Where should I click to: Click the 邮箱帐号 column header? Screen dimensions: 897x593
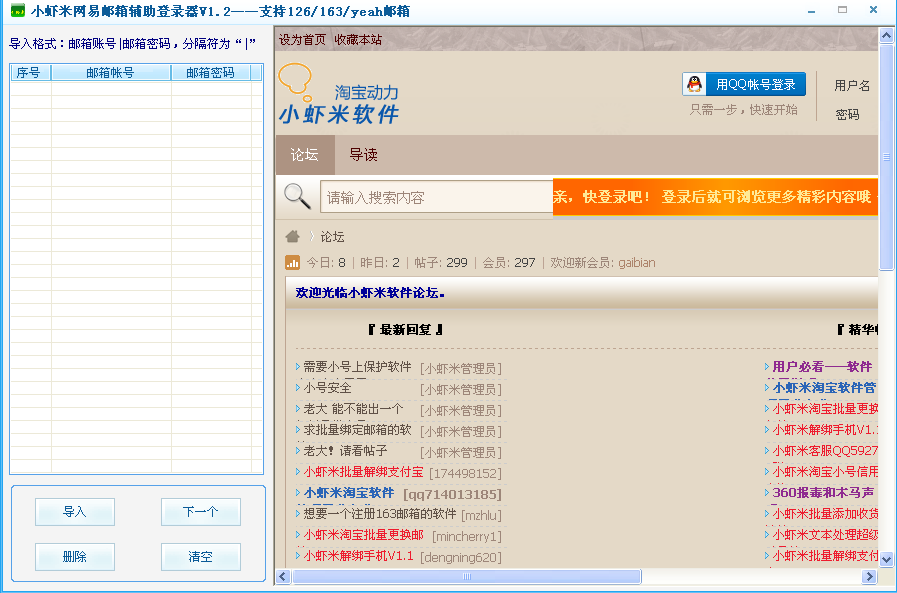tap(110, 72)
